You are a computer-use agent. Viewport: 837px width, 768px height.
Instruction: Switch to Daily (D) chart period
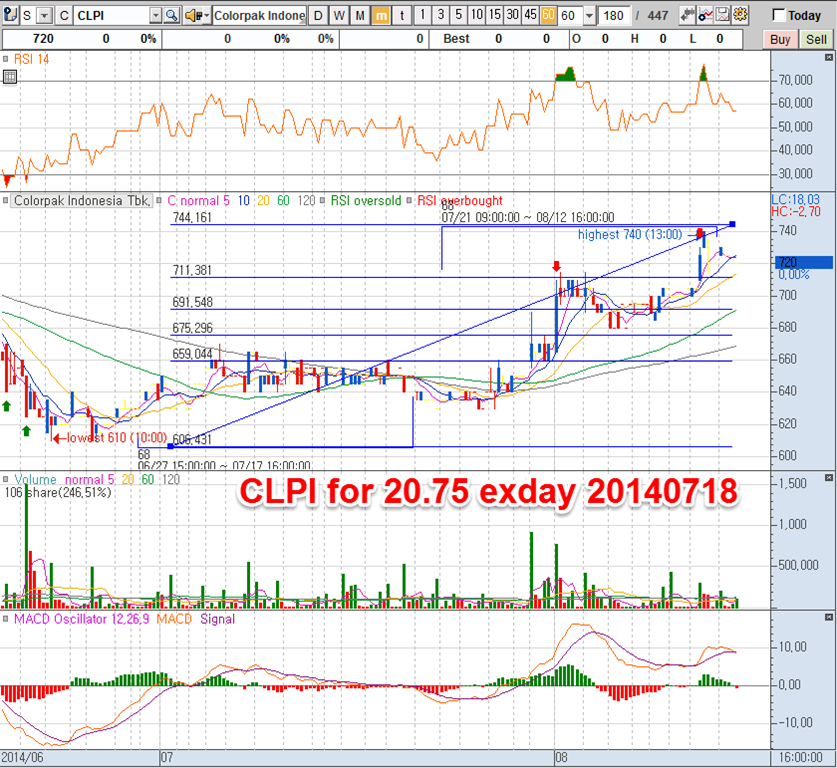(x=318, y=15)
